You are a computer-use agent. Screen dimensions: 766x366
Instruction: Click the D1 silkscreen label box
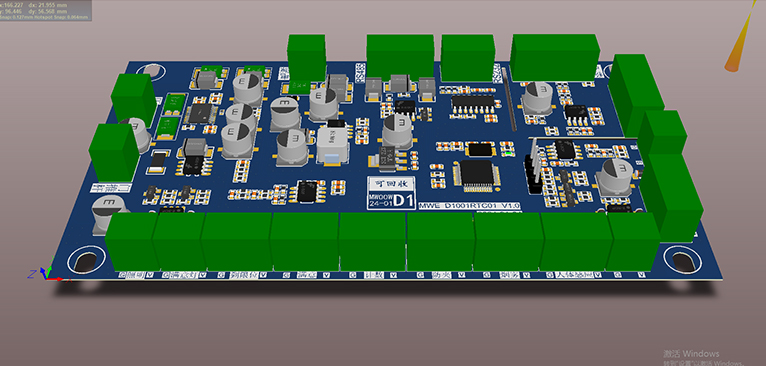click(x=391, y=200)
